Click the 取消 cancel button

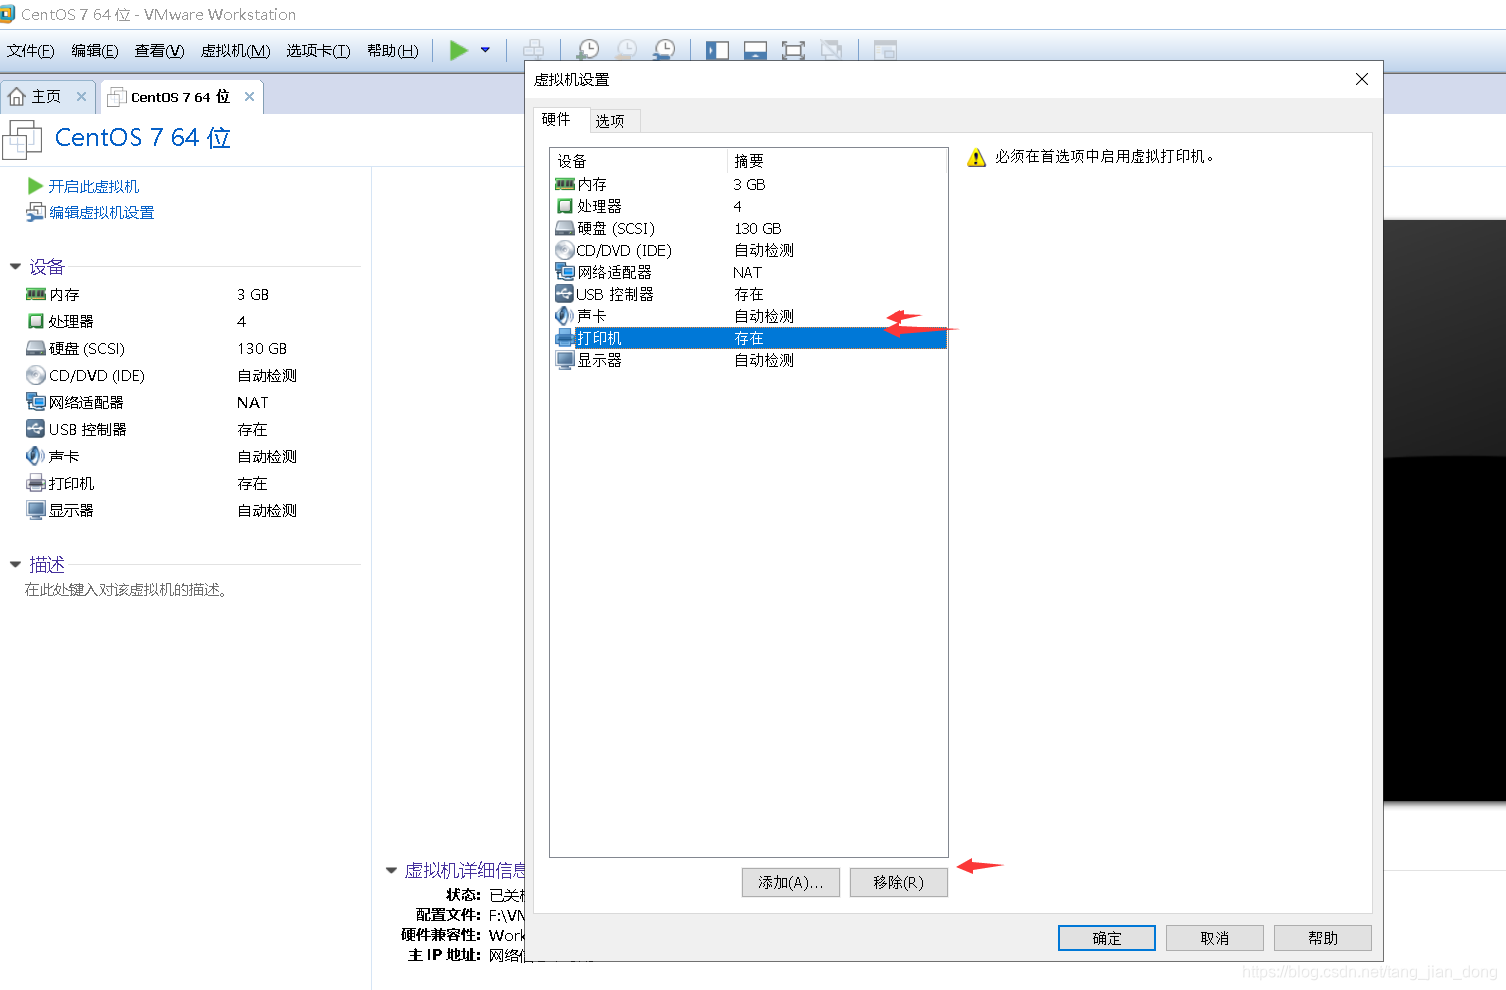pyautogui.click(x=1215, y=938)
